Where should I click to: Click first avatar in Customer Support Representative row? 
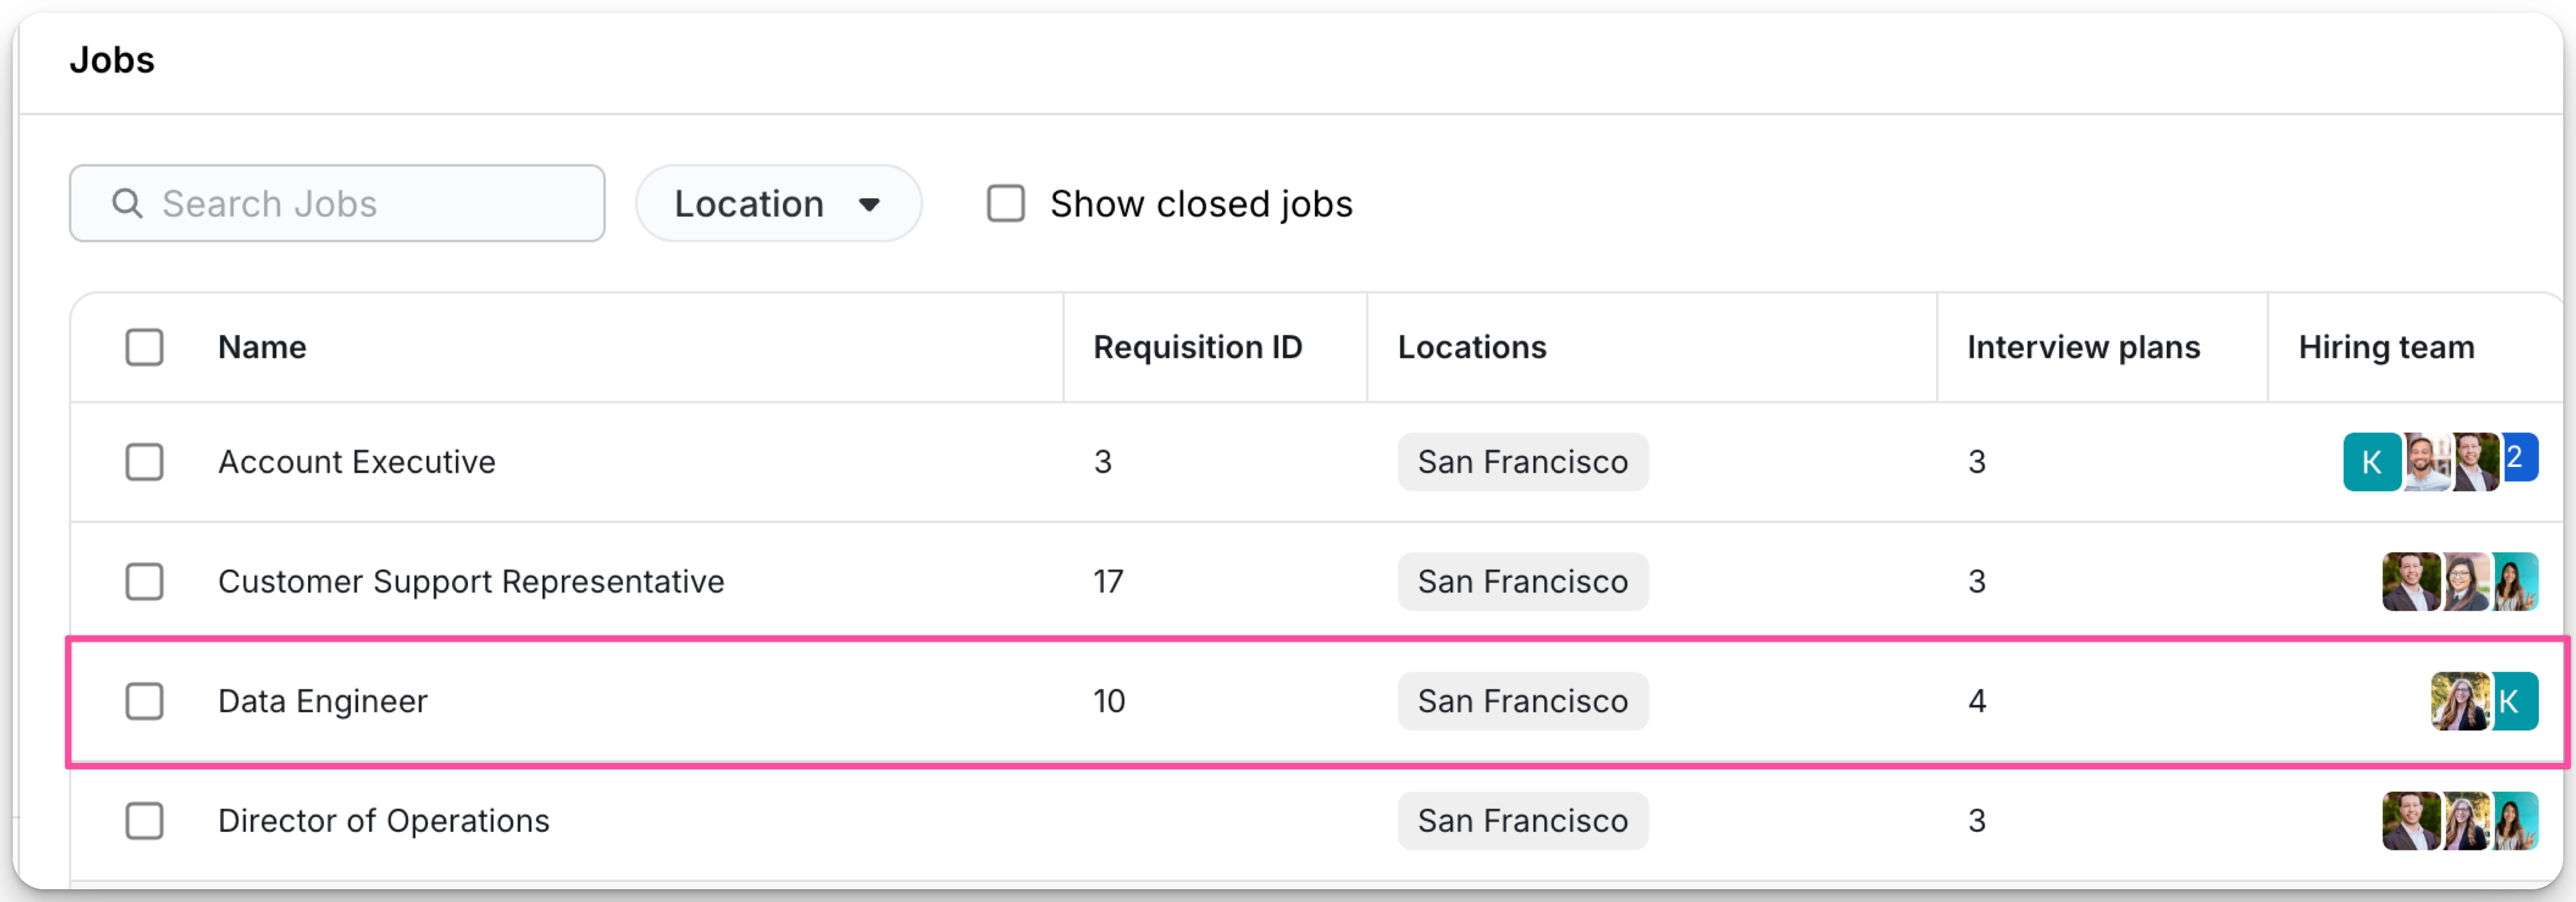click(x=2410, y=582)
